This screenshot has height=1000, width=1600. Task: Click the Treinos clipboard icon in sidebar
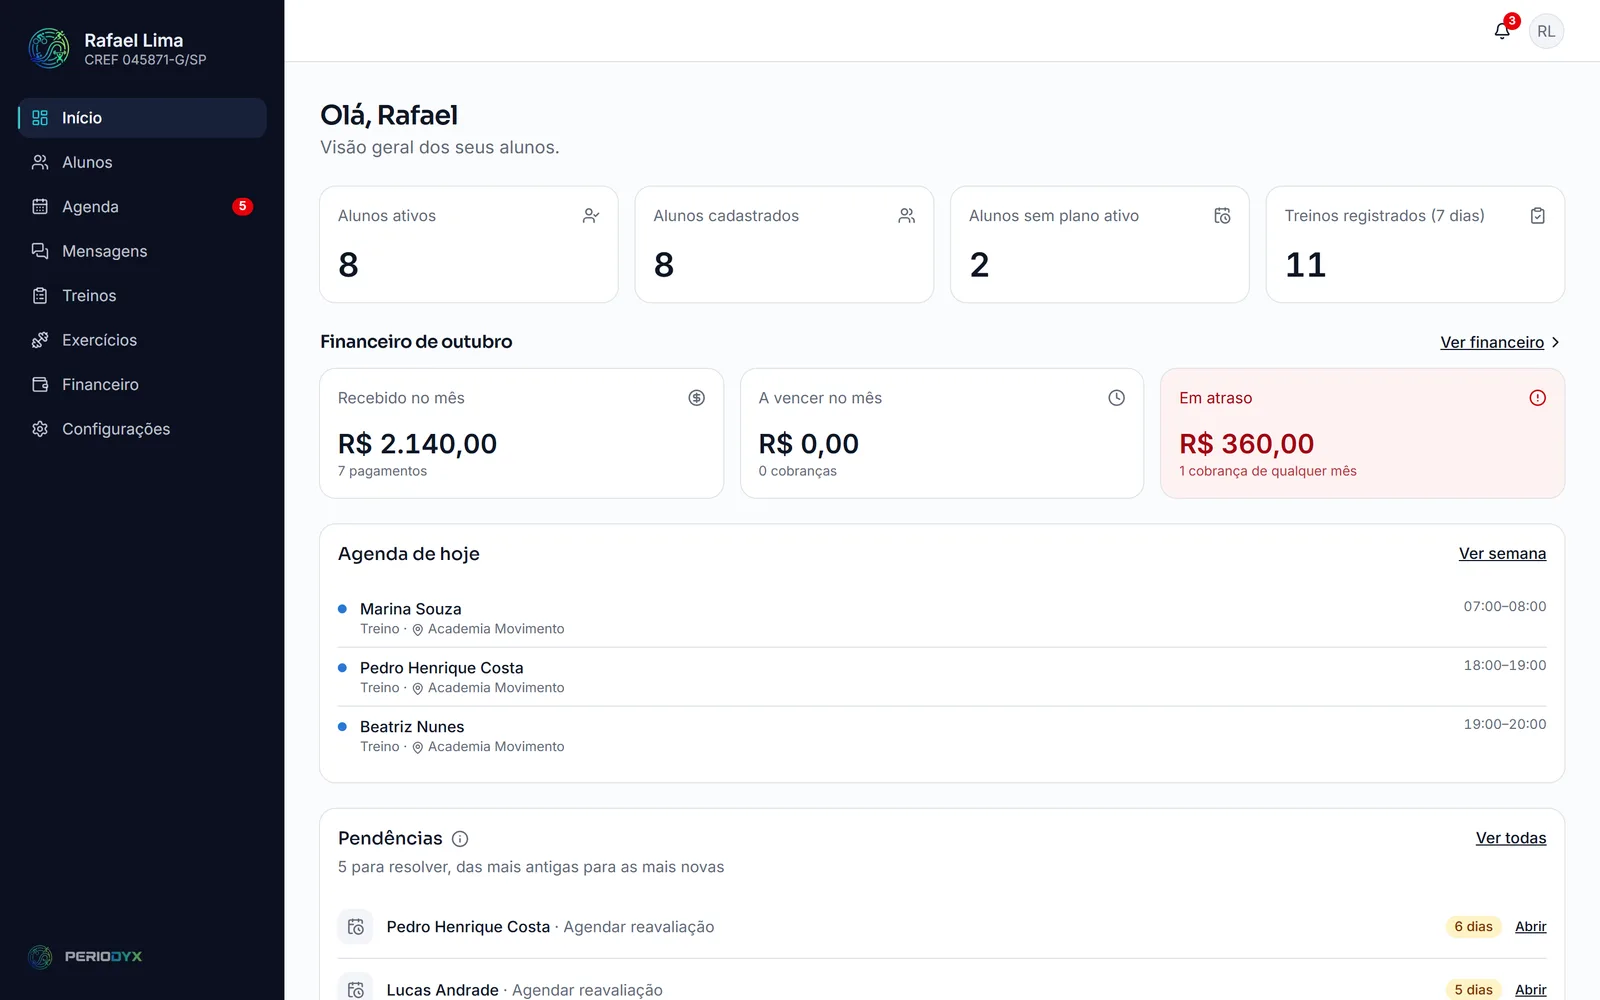[40, 295]
